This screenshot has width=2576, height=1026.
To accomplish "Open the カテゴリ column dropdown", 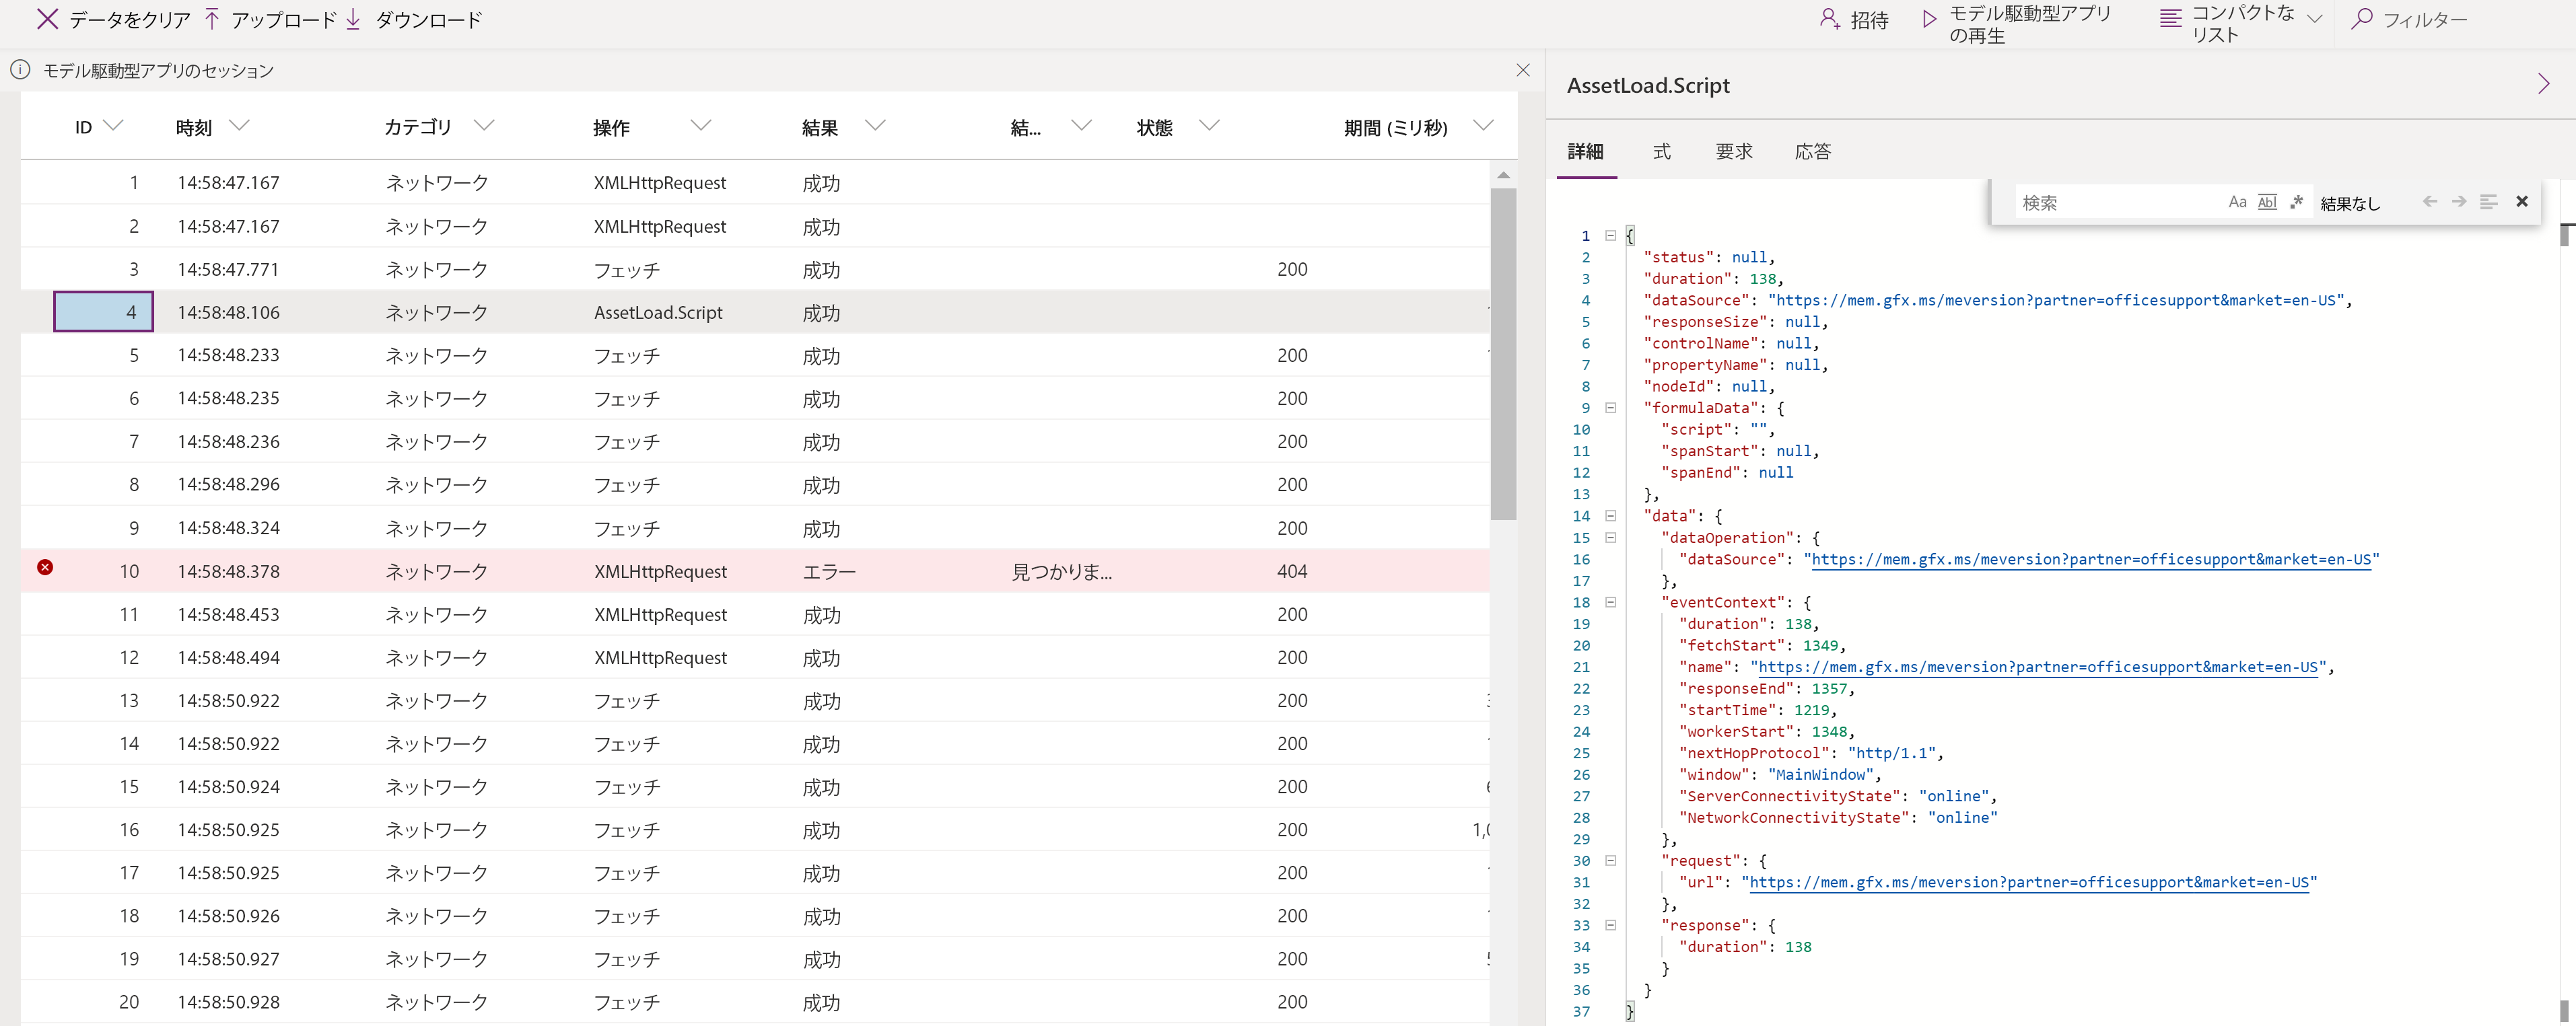I will (x=484, y=126).
